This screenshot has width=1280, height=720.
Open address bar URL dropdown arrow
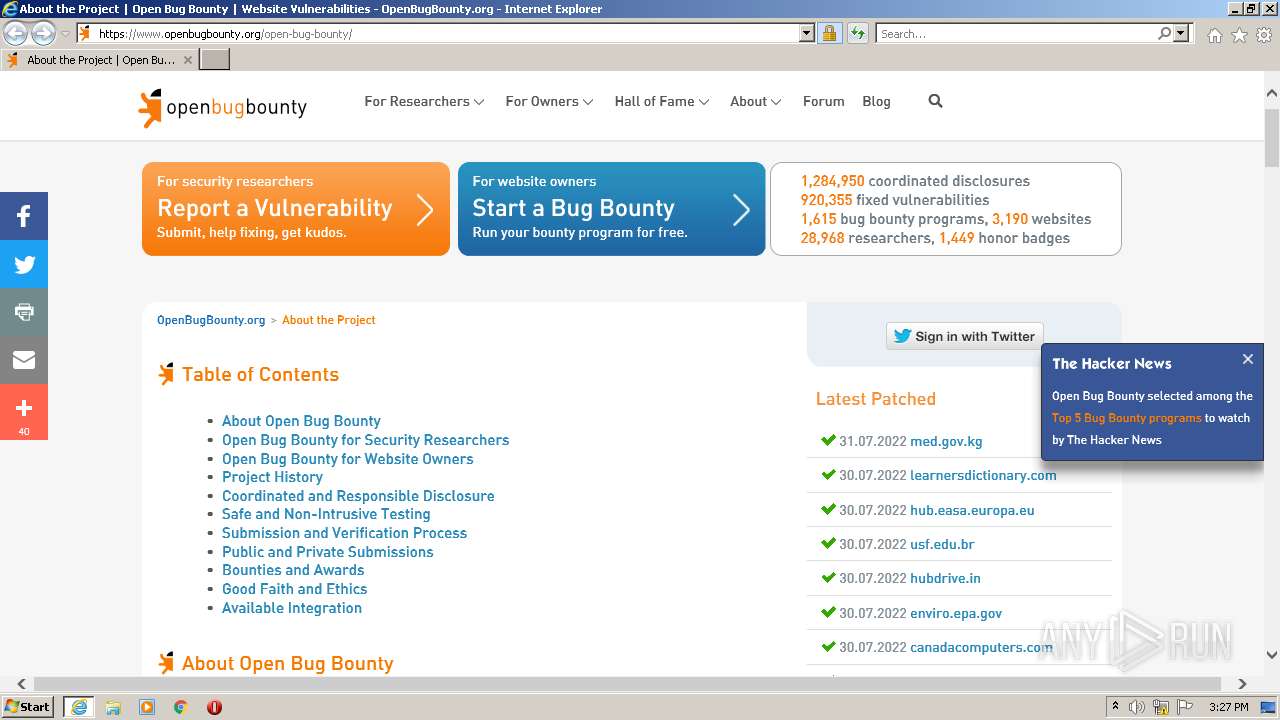(807, 33)
